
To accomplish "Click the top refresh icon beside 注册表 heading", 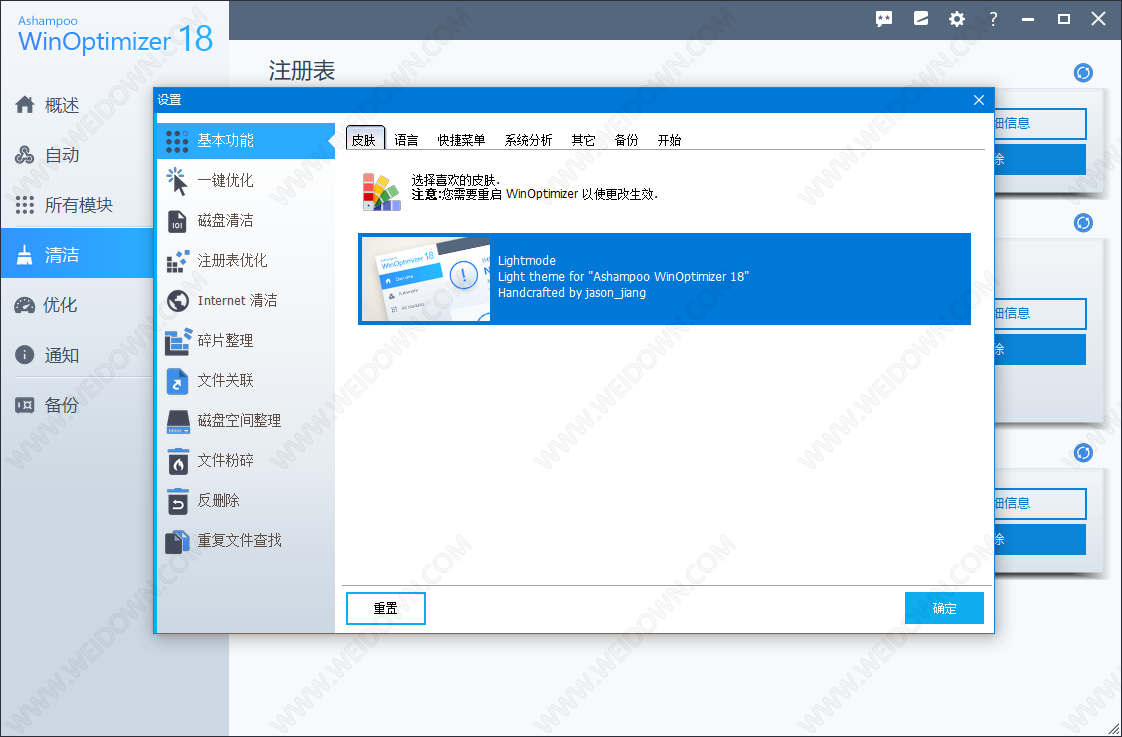I will point(1083,73).
